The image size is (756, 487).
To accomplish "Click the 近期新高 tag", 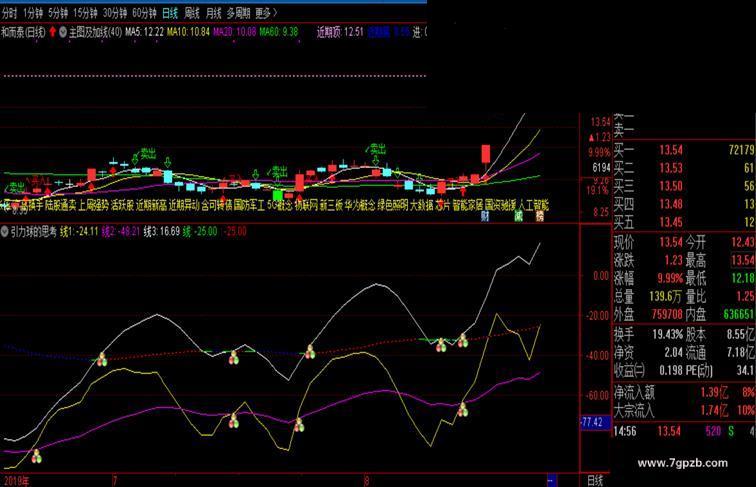I will 151,206.
